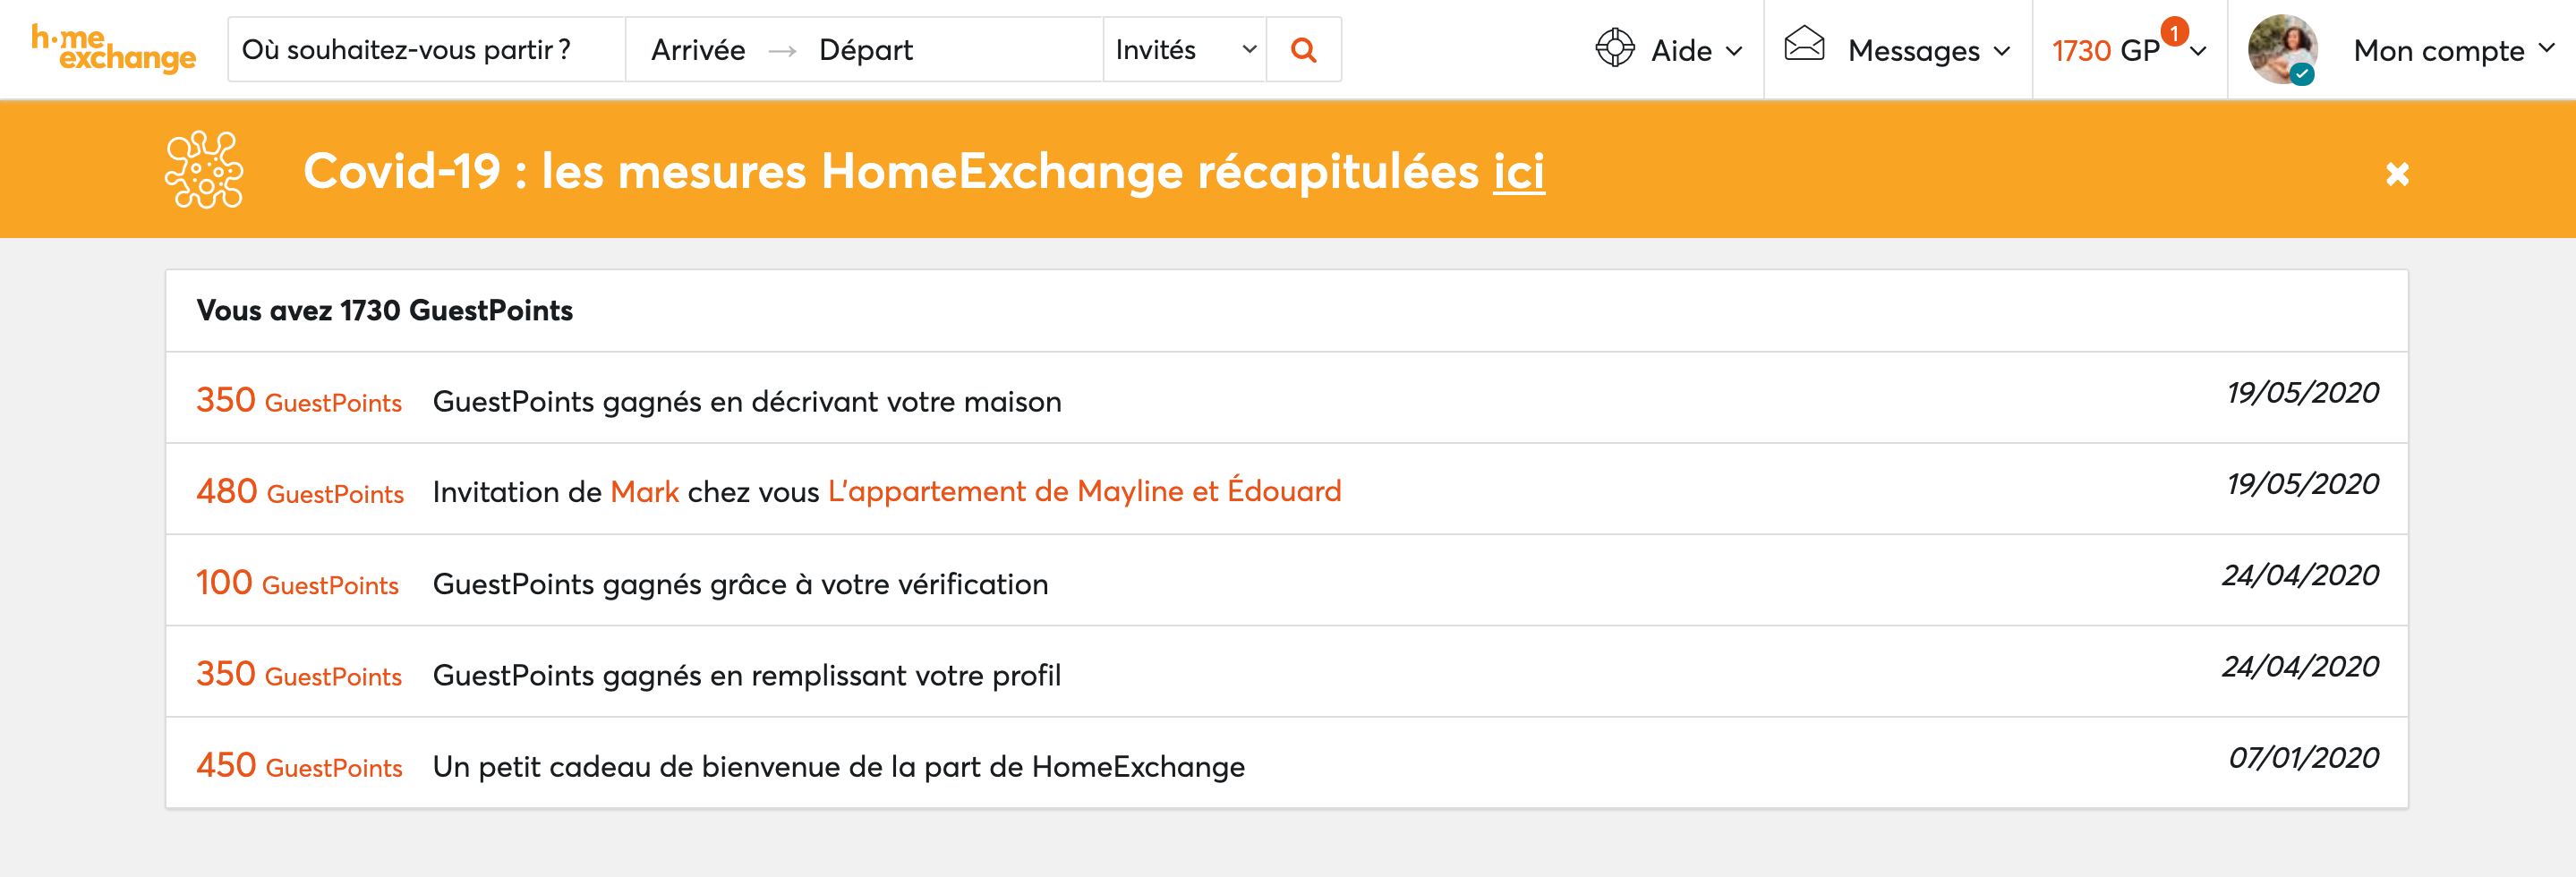
Task: Close the Covid-19 orange banner
Action: [x=2397, y=174]
